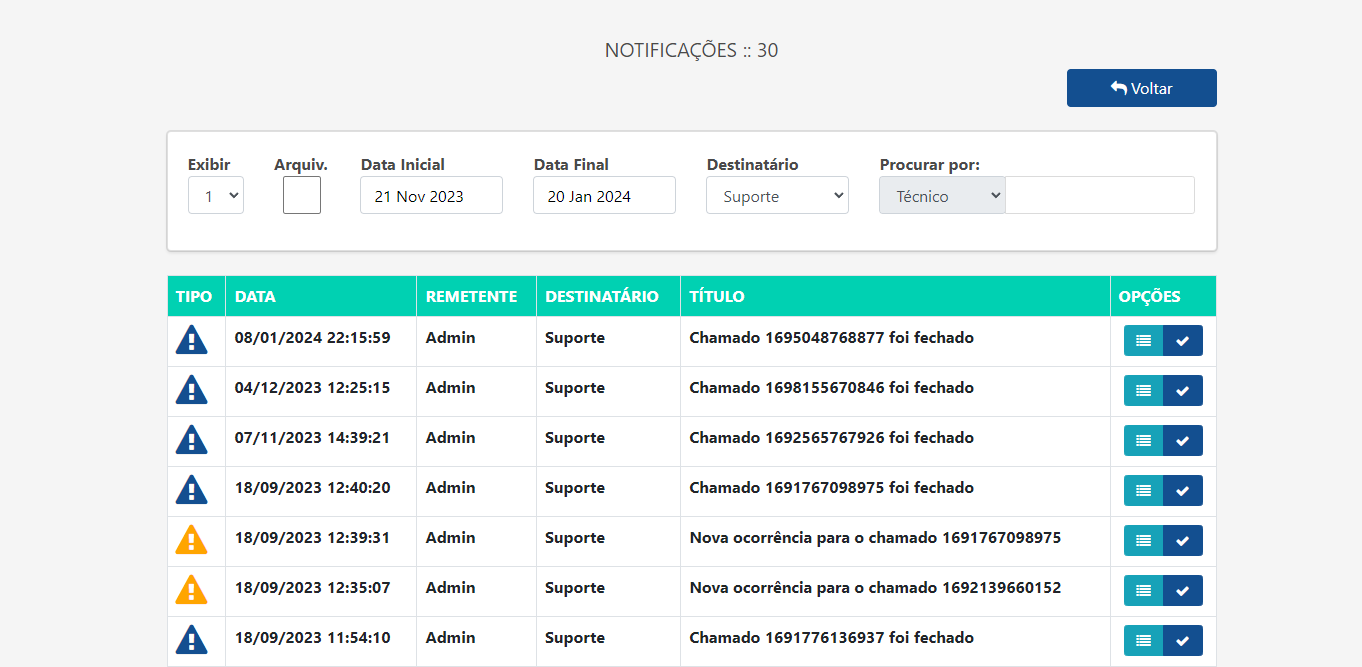
Task: Click the back arrow icon inside the Voltar button
Action: pos(1117,87)
